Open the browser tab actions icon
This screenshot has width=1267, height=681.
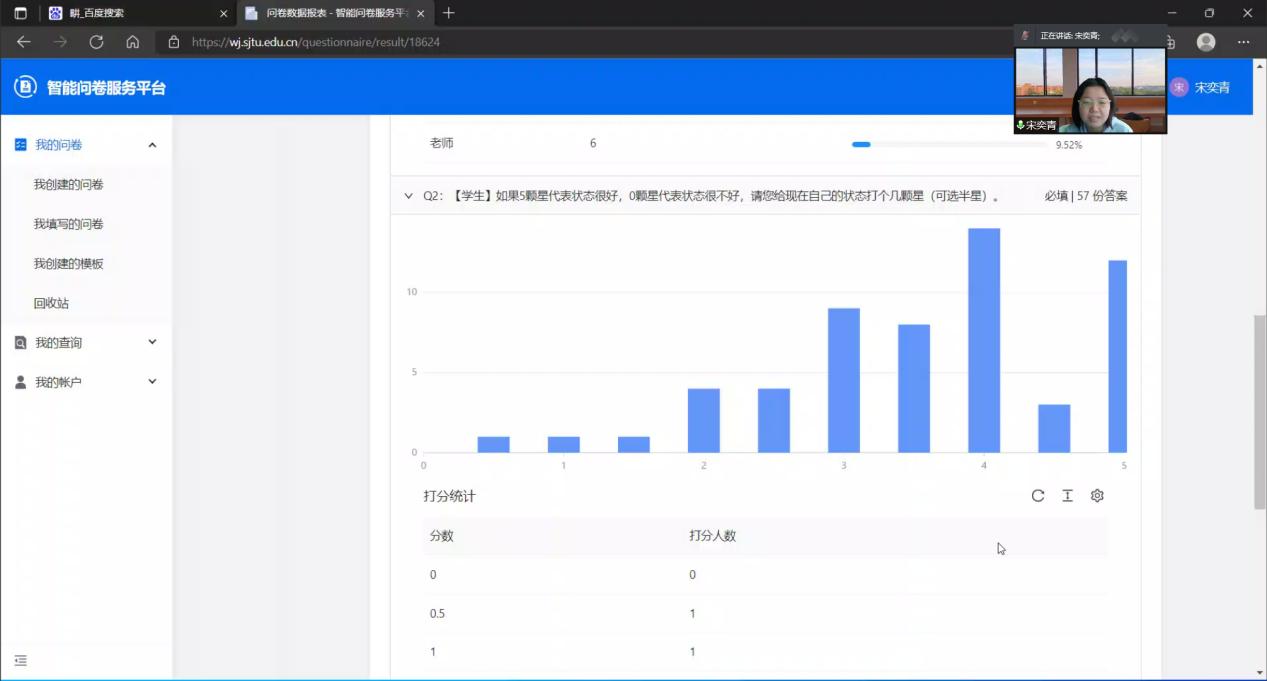(20, 13)
